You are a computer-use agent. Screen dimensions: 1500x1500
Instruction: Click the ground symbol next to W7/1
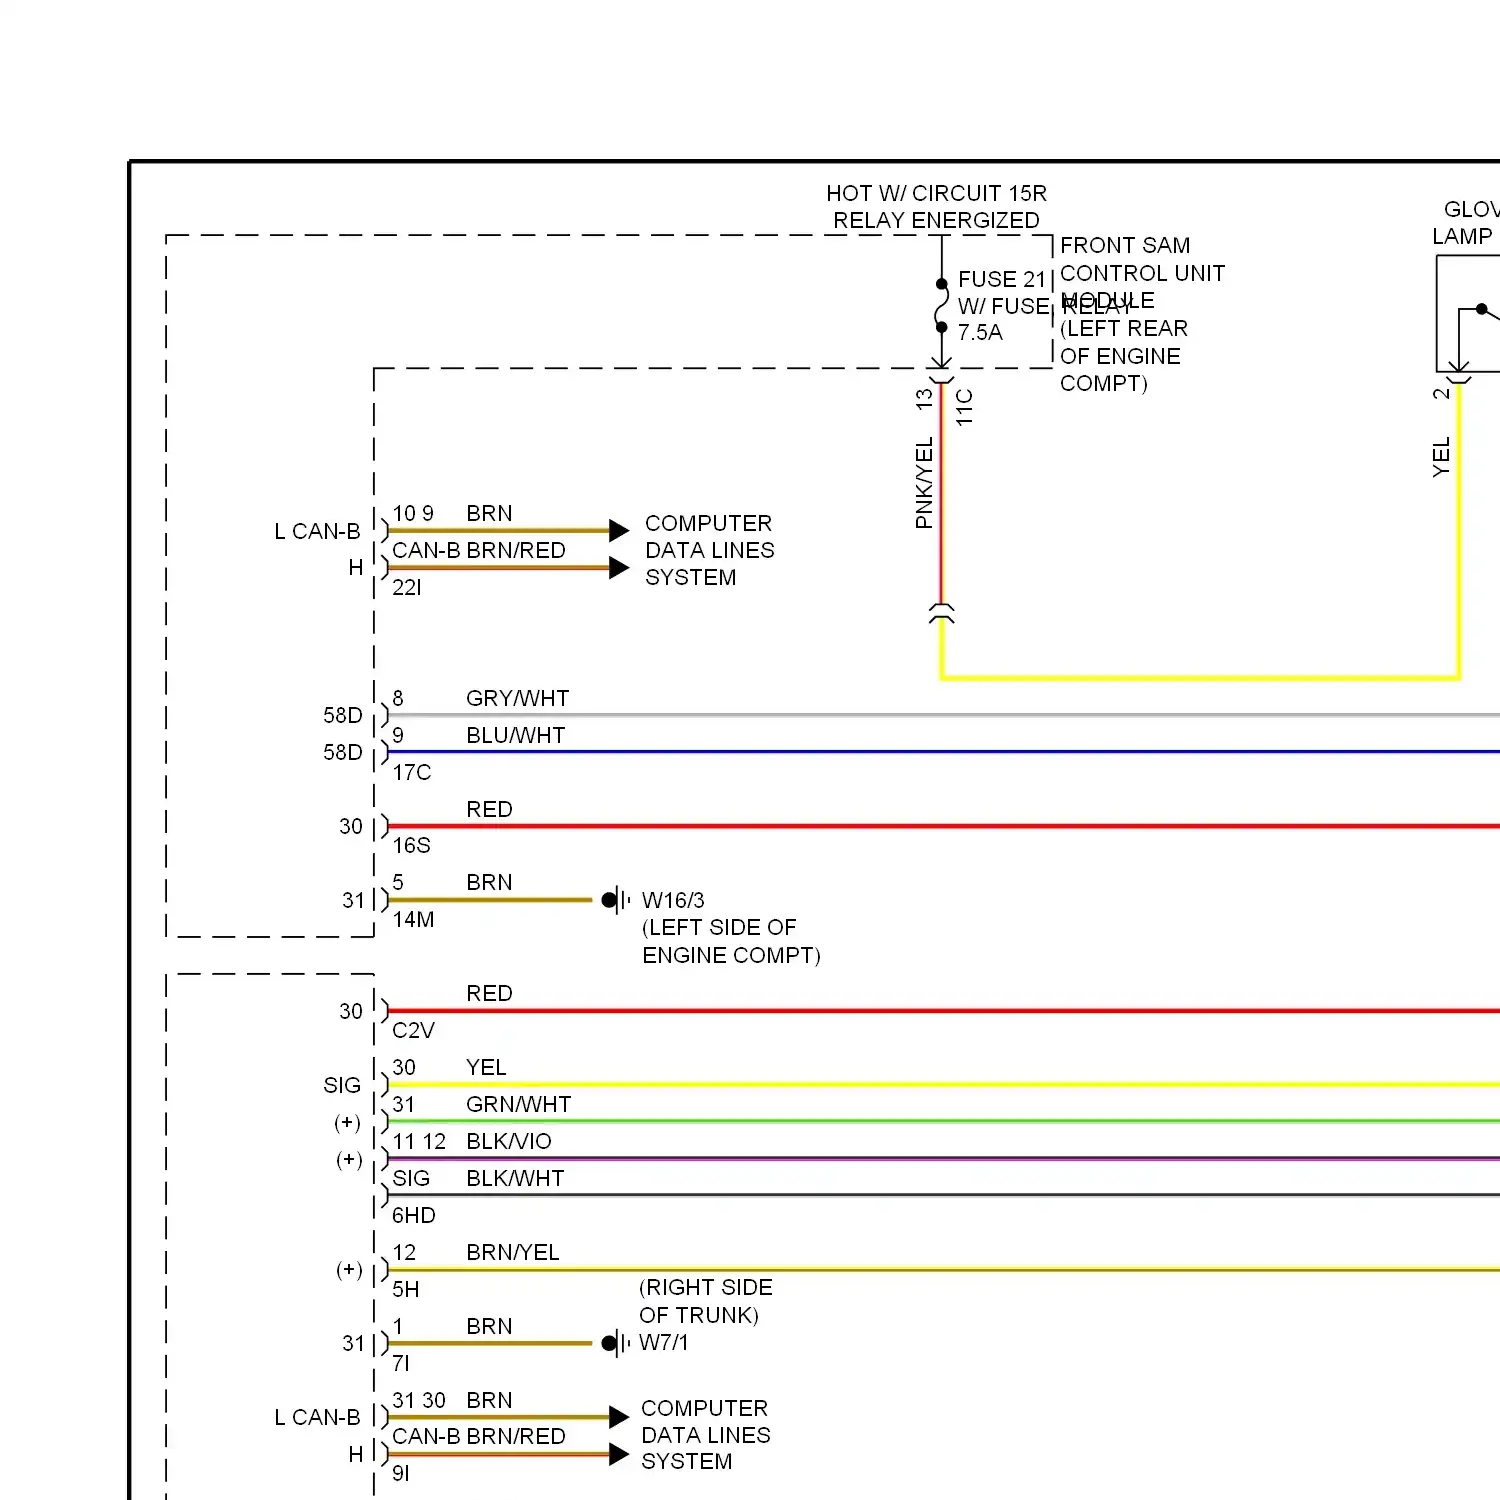tap(616, 1343)
